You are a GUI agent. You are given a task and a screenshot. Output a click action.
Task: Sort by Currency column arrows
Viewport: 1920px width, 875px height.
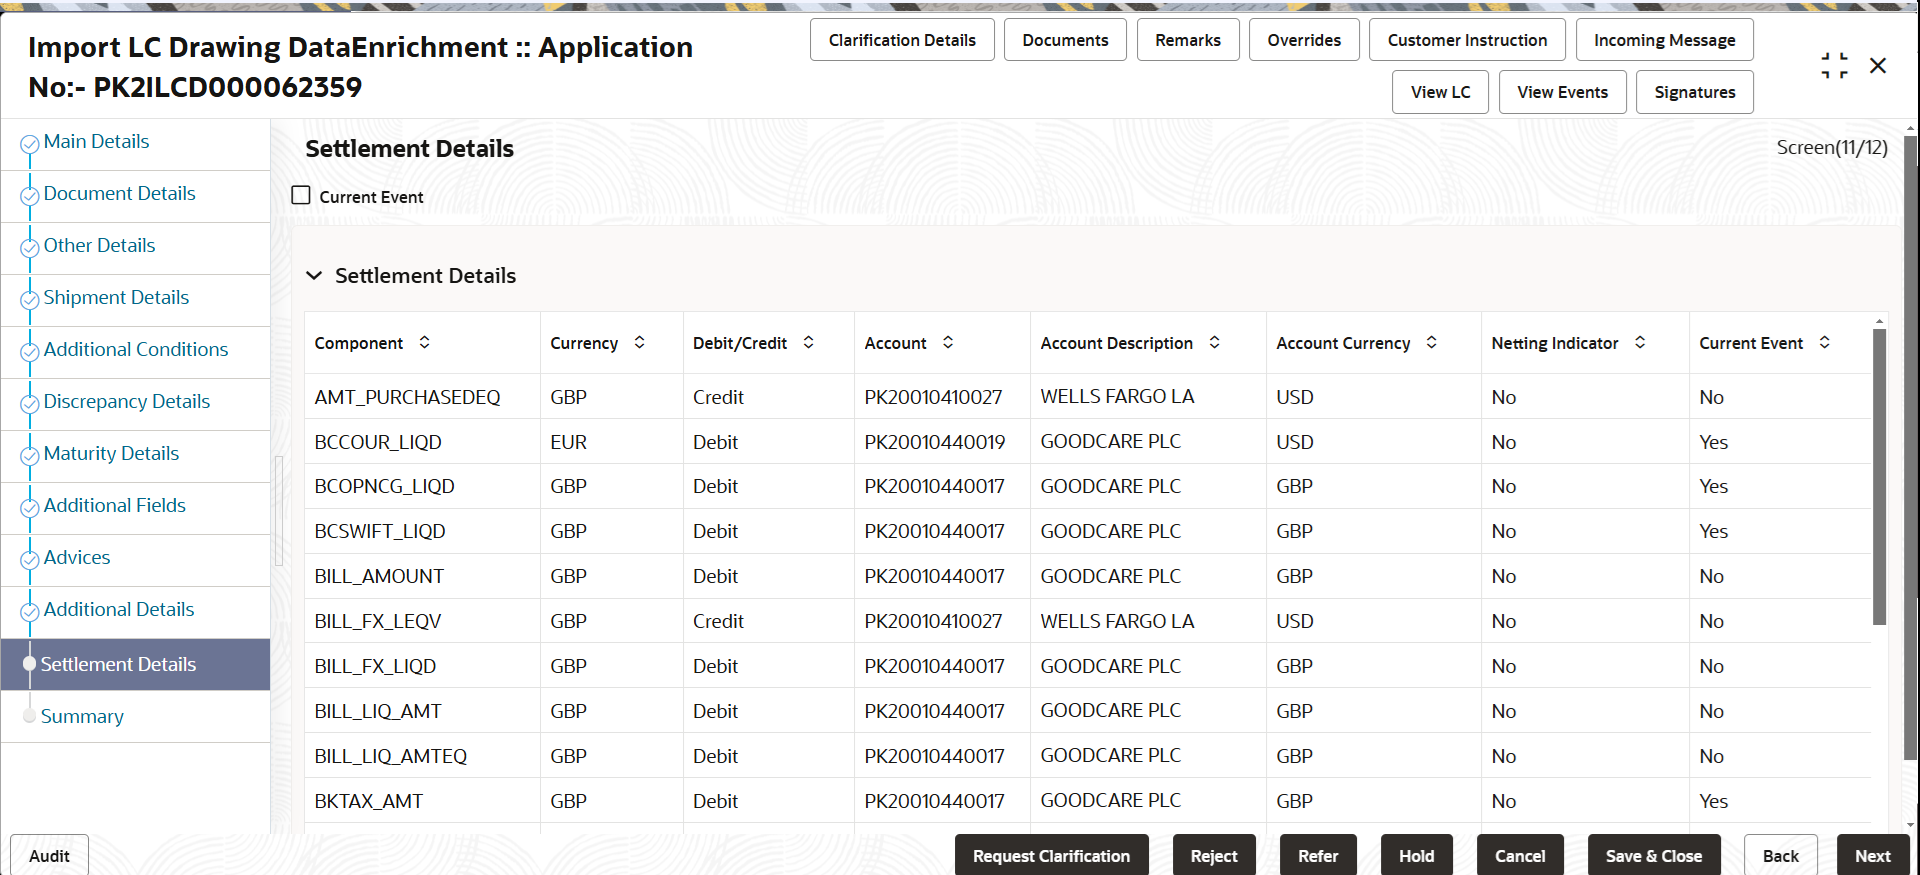639,342
